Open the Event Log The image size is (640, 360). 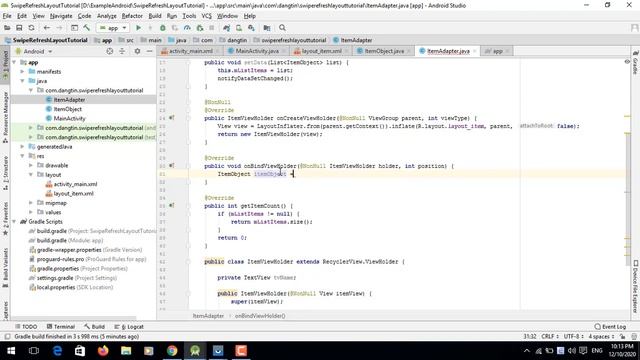pos(610,327)
